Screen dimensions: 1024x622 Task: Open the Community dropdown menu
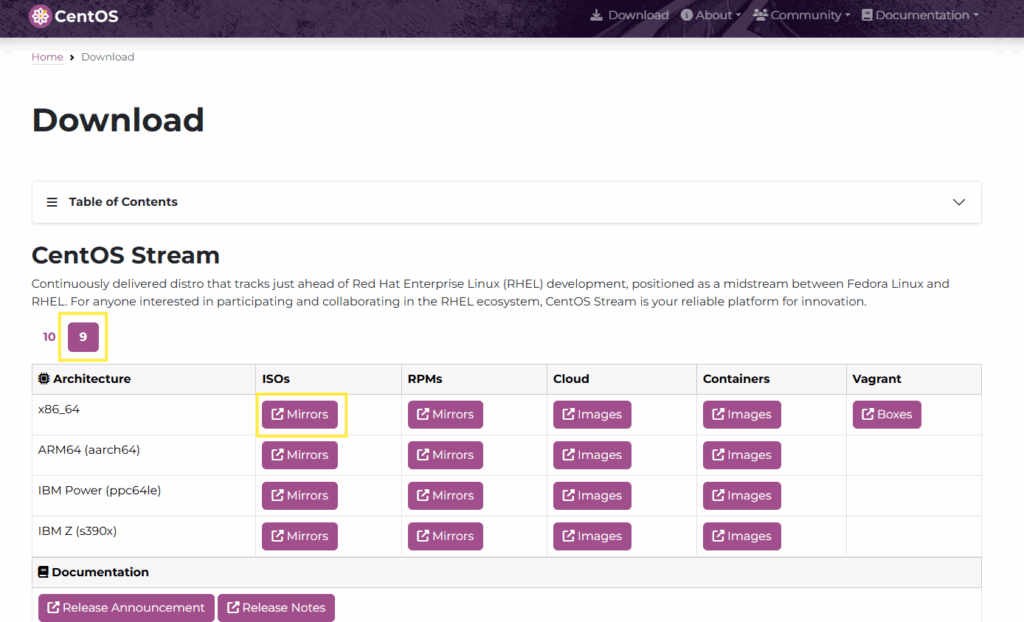pyautogui.click(x=801, y=15)
